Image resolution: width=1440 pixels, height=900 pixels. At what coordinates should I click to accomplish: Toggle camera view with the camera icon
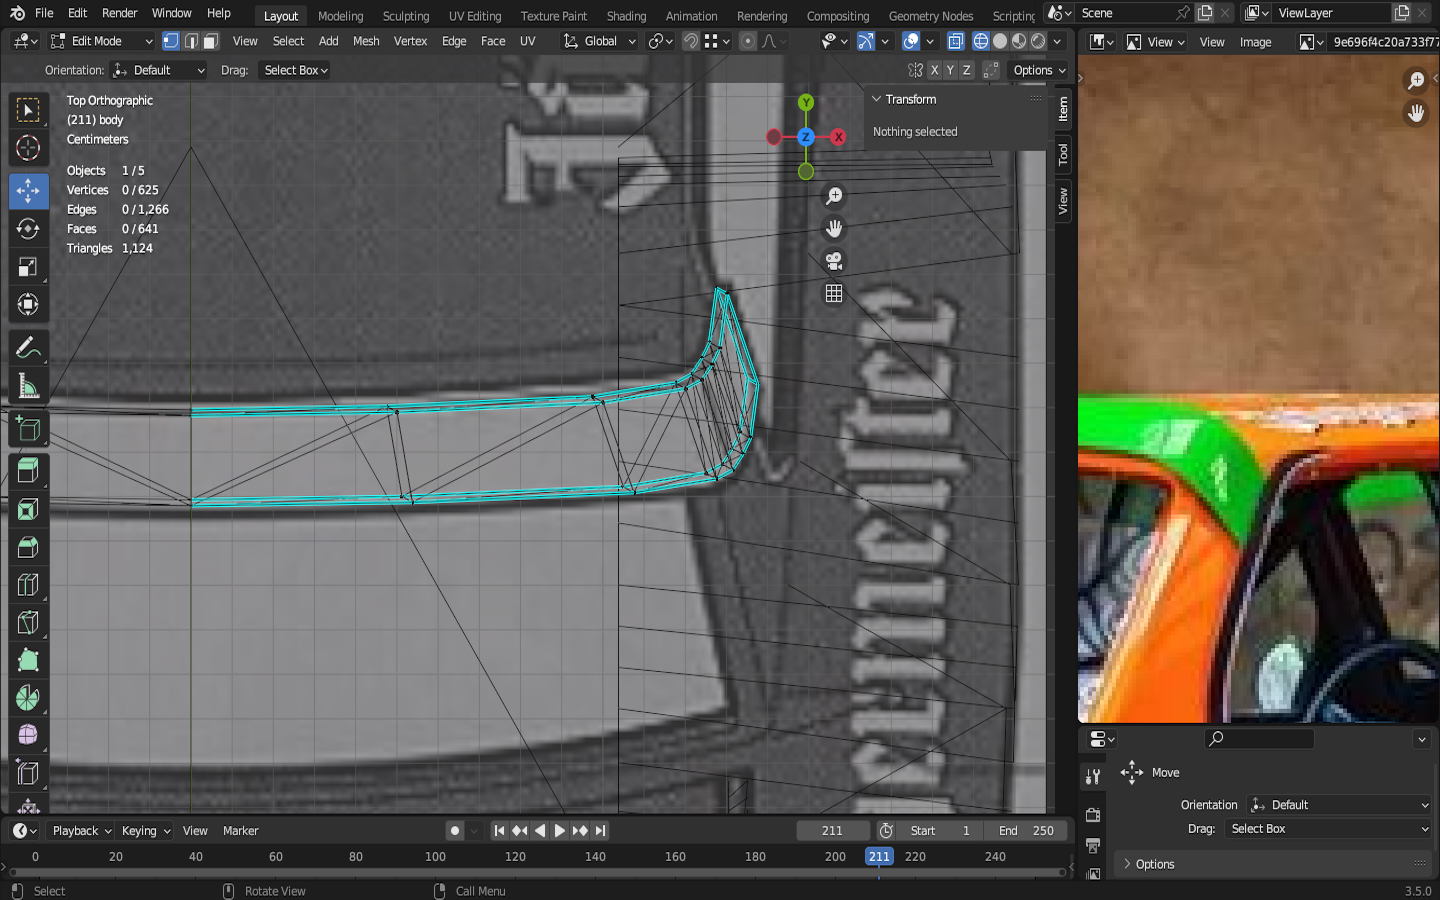coord(834,261)
